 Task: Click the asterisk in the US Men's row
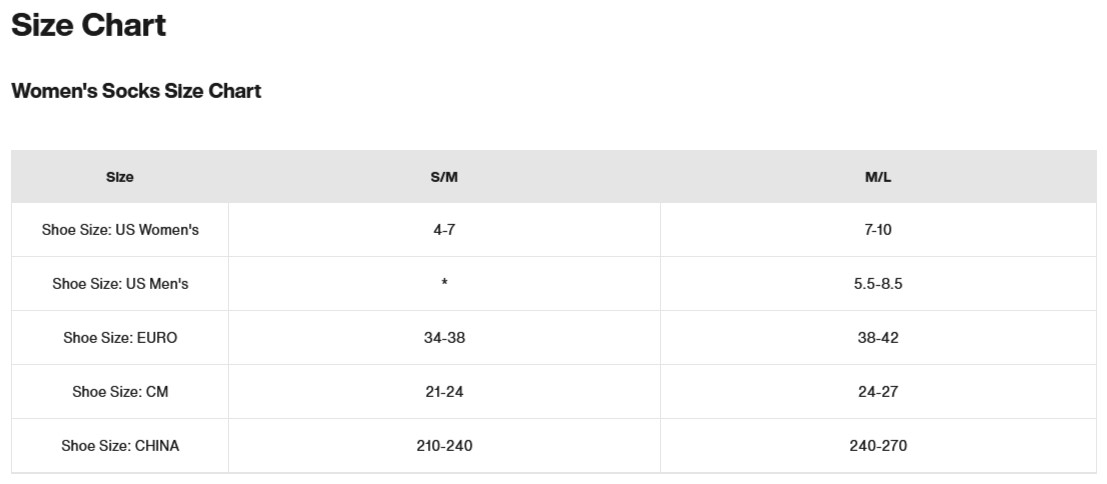tap(444, 284)
